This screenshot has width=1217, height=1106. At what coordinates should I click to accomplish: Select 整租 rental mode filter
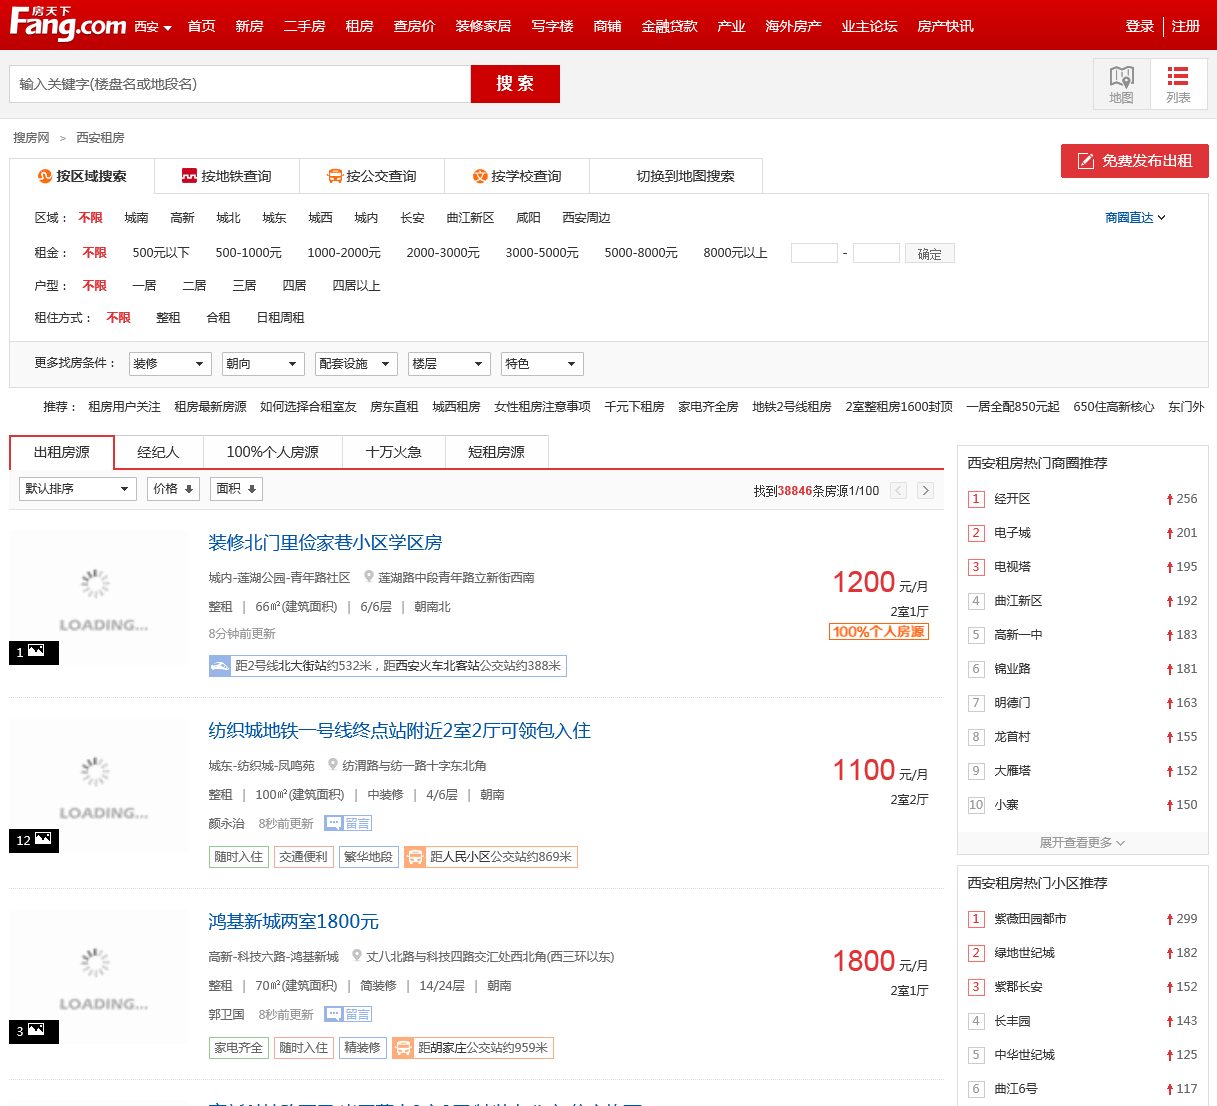pos(168,318)
